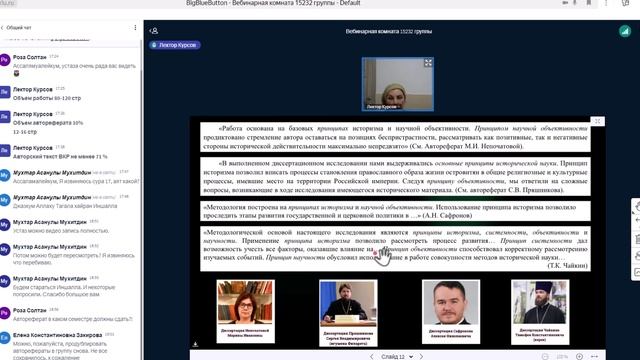Select the message 'Автореферат в каком семестре должны сдать?'
This screenshot has width=640, height=360.
(73, 319)
